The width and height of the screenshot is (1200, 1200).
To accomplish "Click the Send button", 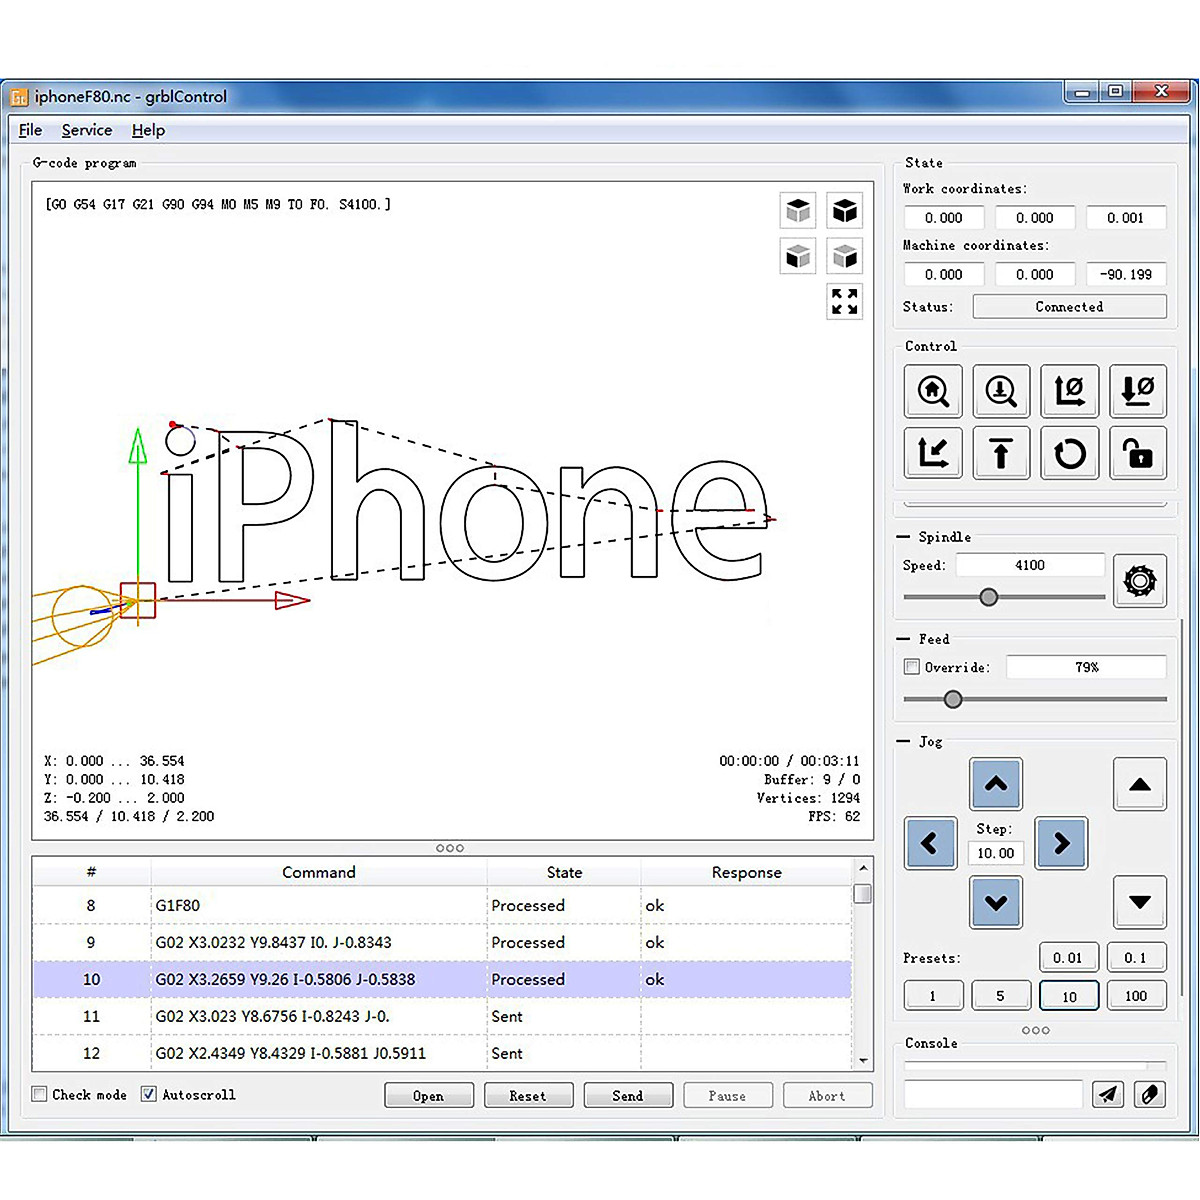I will (628, 1096).
